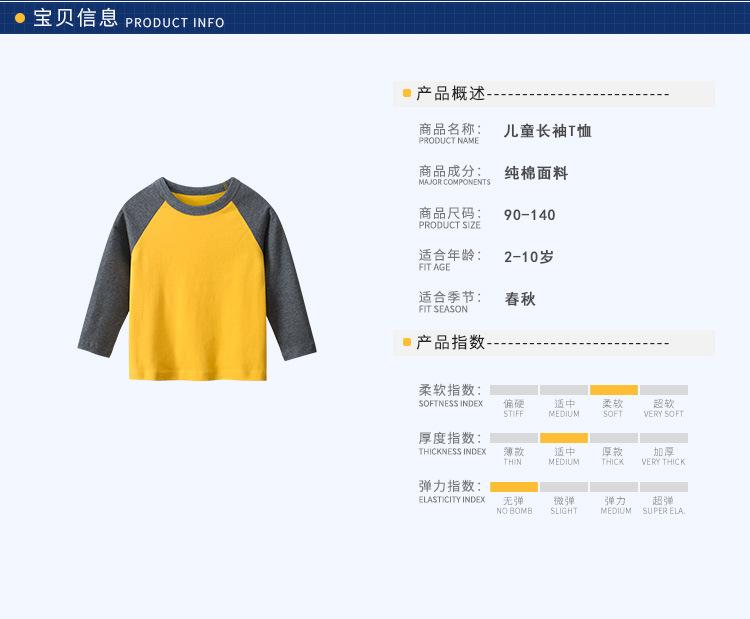This screenshot has height=619, width=750.
Task: Click the orange bullet next to 产品指数
Action: coord(407,342)
